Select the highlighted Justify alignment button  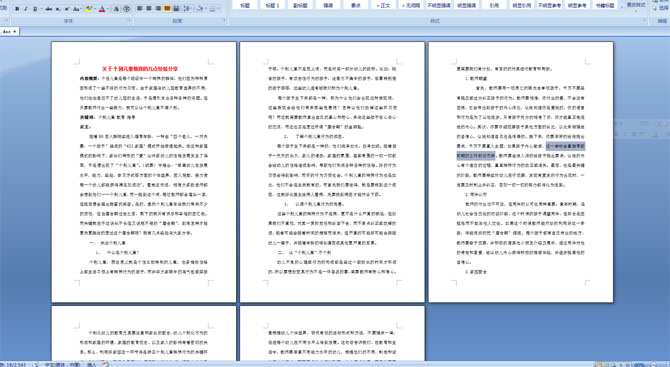pos(167,9)
